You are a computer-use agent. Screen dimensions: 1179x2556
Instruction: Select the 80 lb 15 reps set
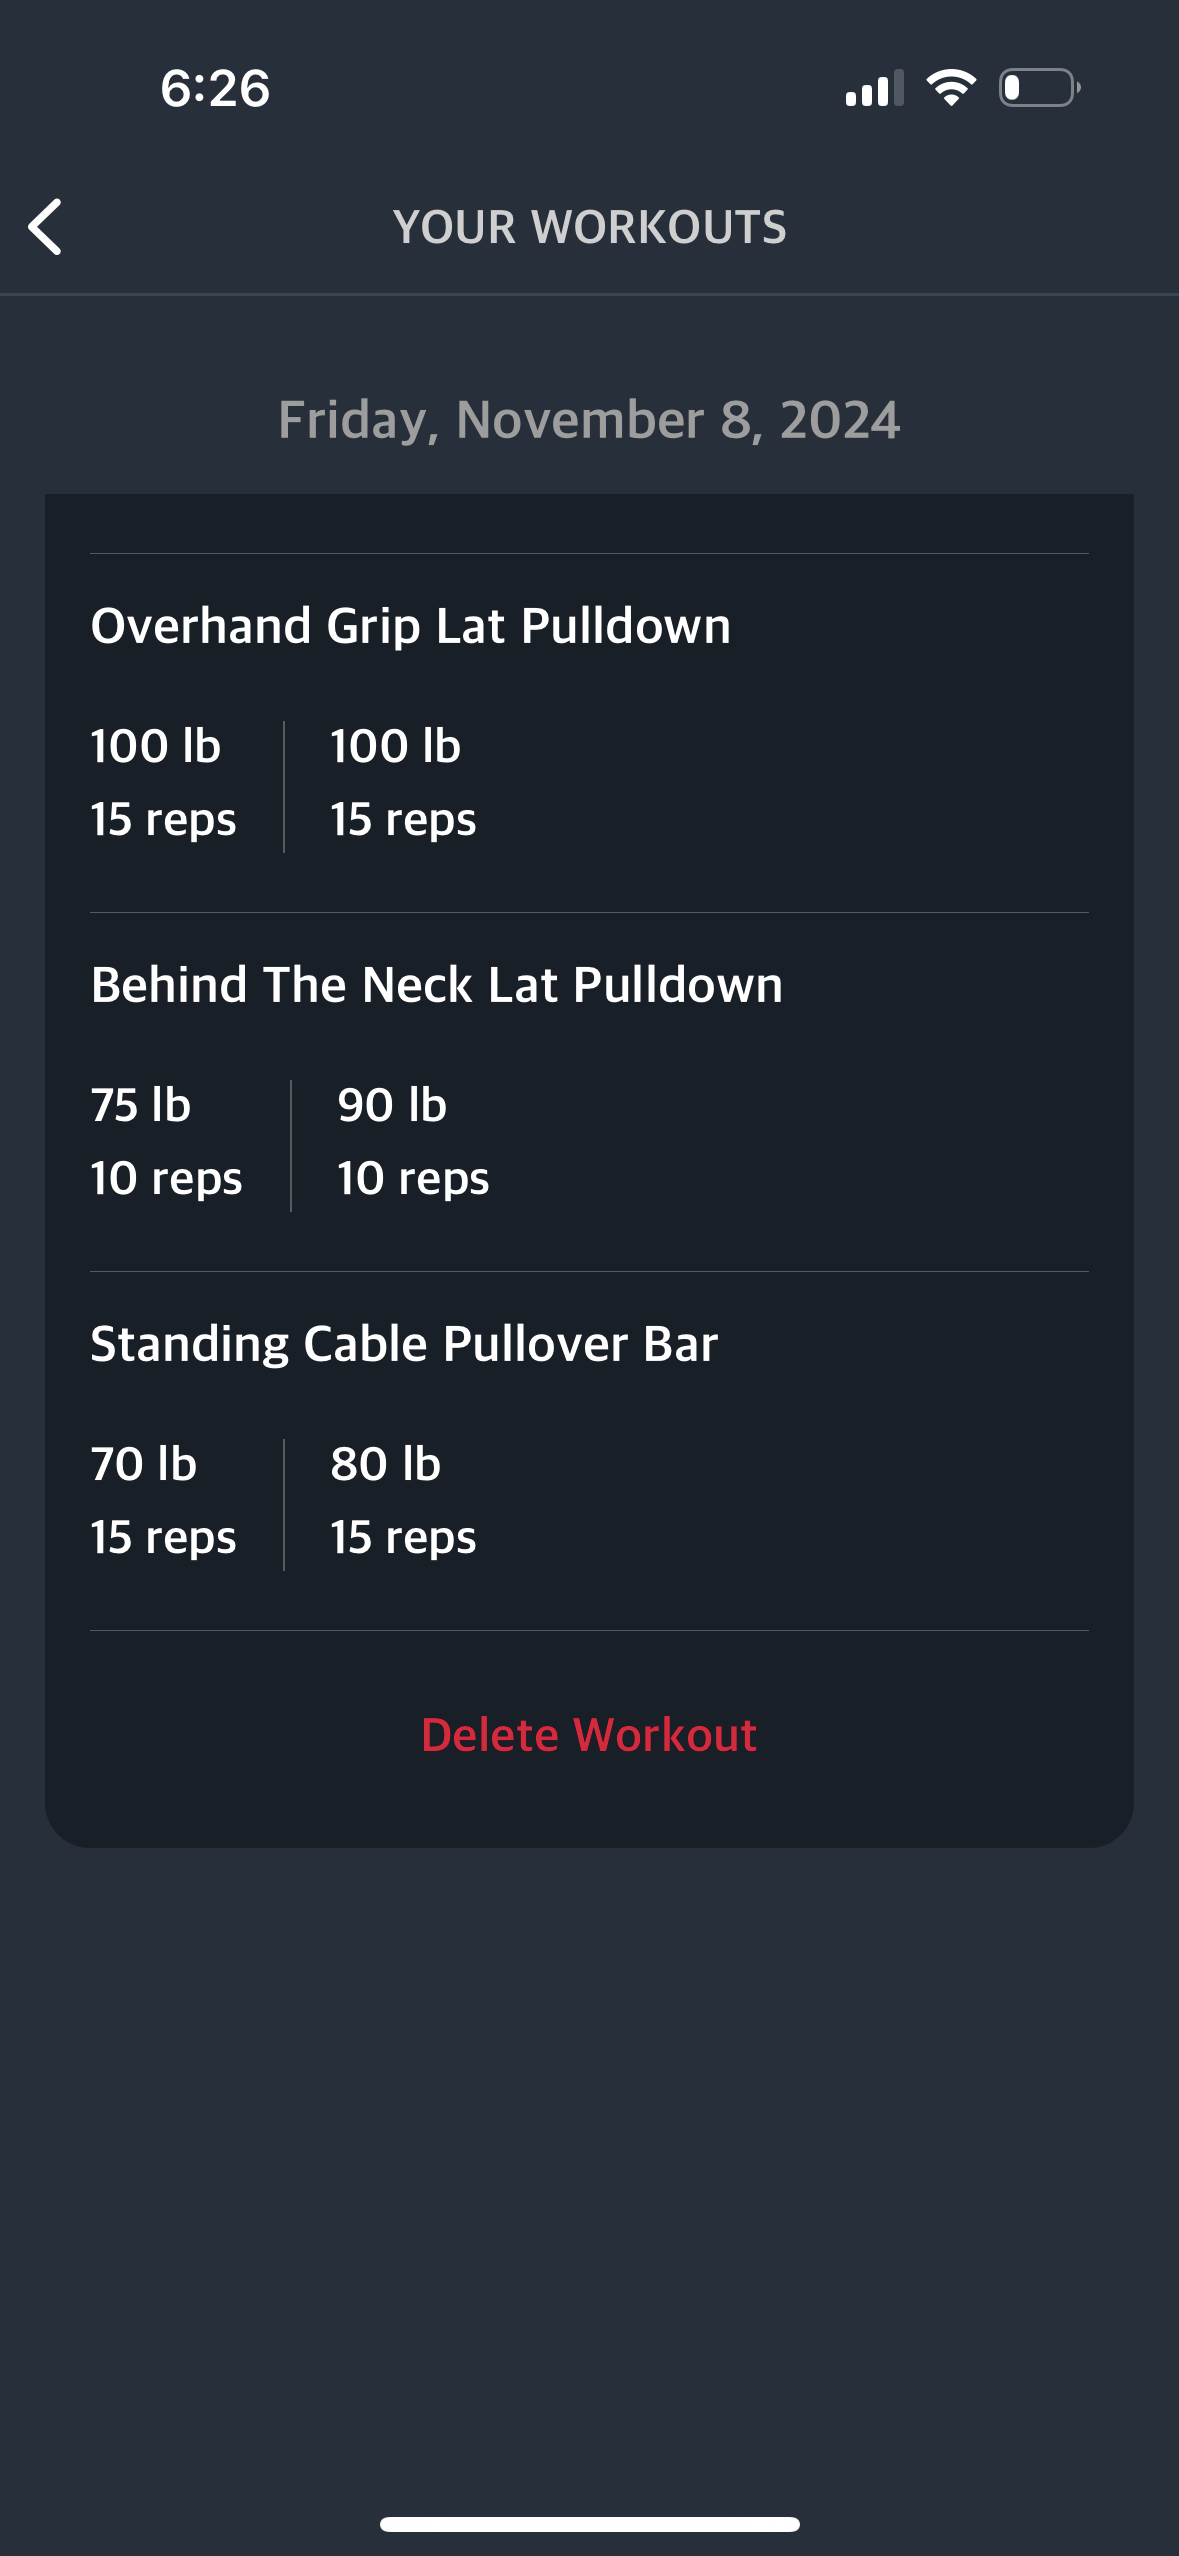tap(403, 1501)
